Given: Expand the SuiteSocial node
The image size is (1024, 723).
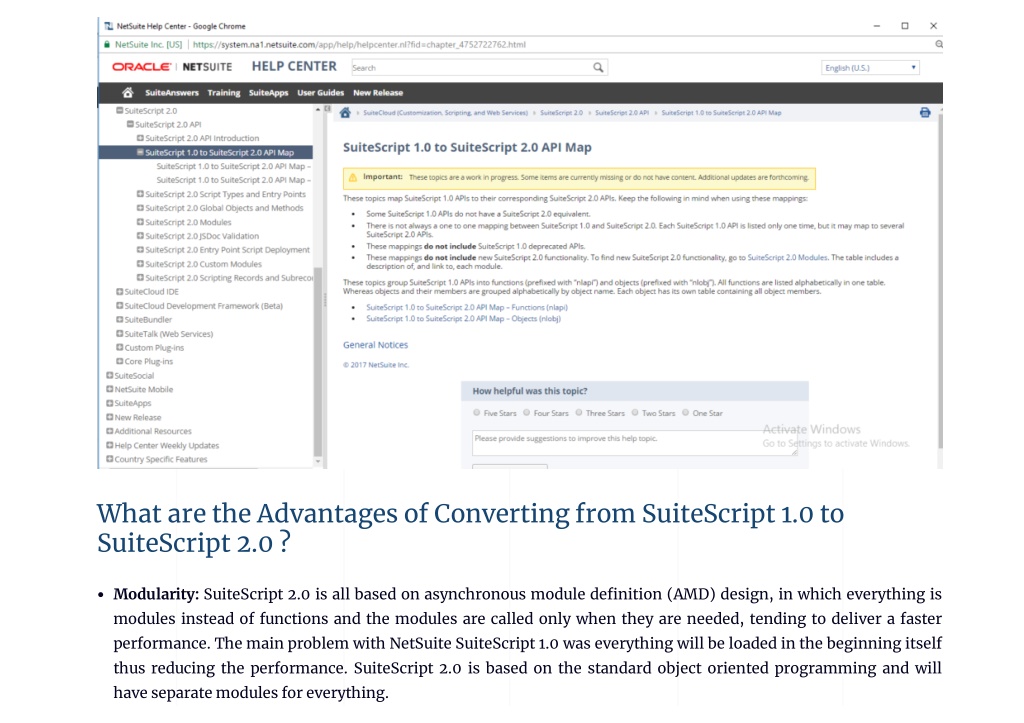Looking at the screenshot, I should coord(110,376).
